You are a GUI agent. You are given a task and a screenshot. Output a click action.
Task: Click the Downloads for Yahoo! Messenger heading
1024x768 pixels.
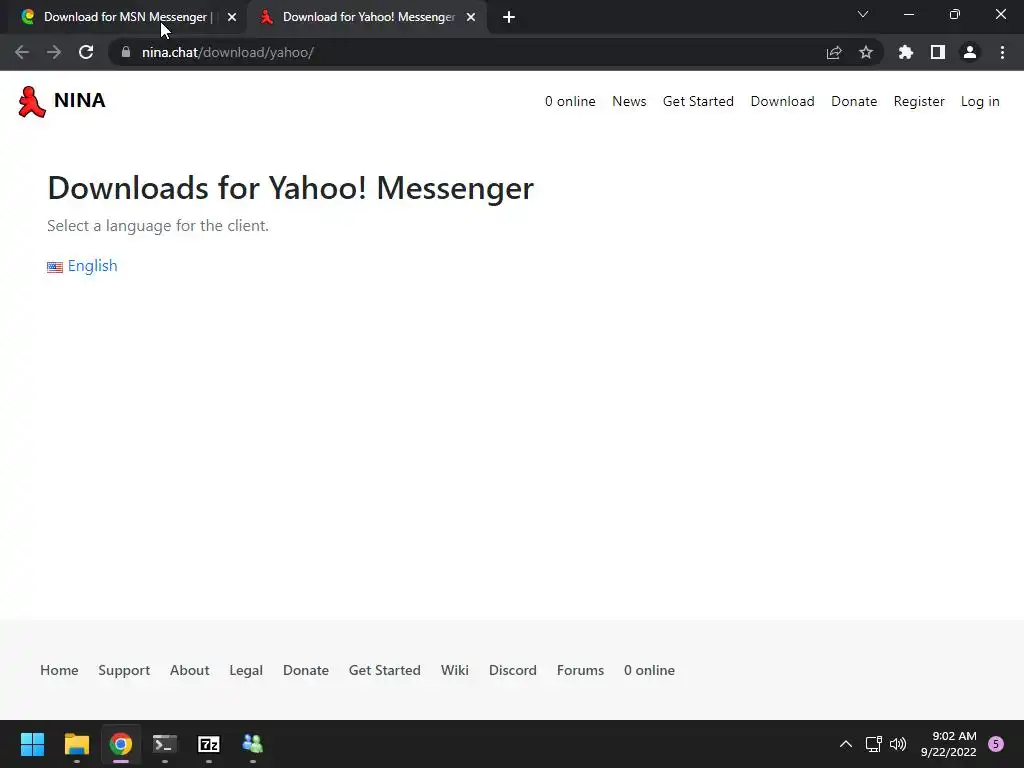point(291,188)
